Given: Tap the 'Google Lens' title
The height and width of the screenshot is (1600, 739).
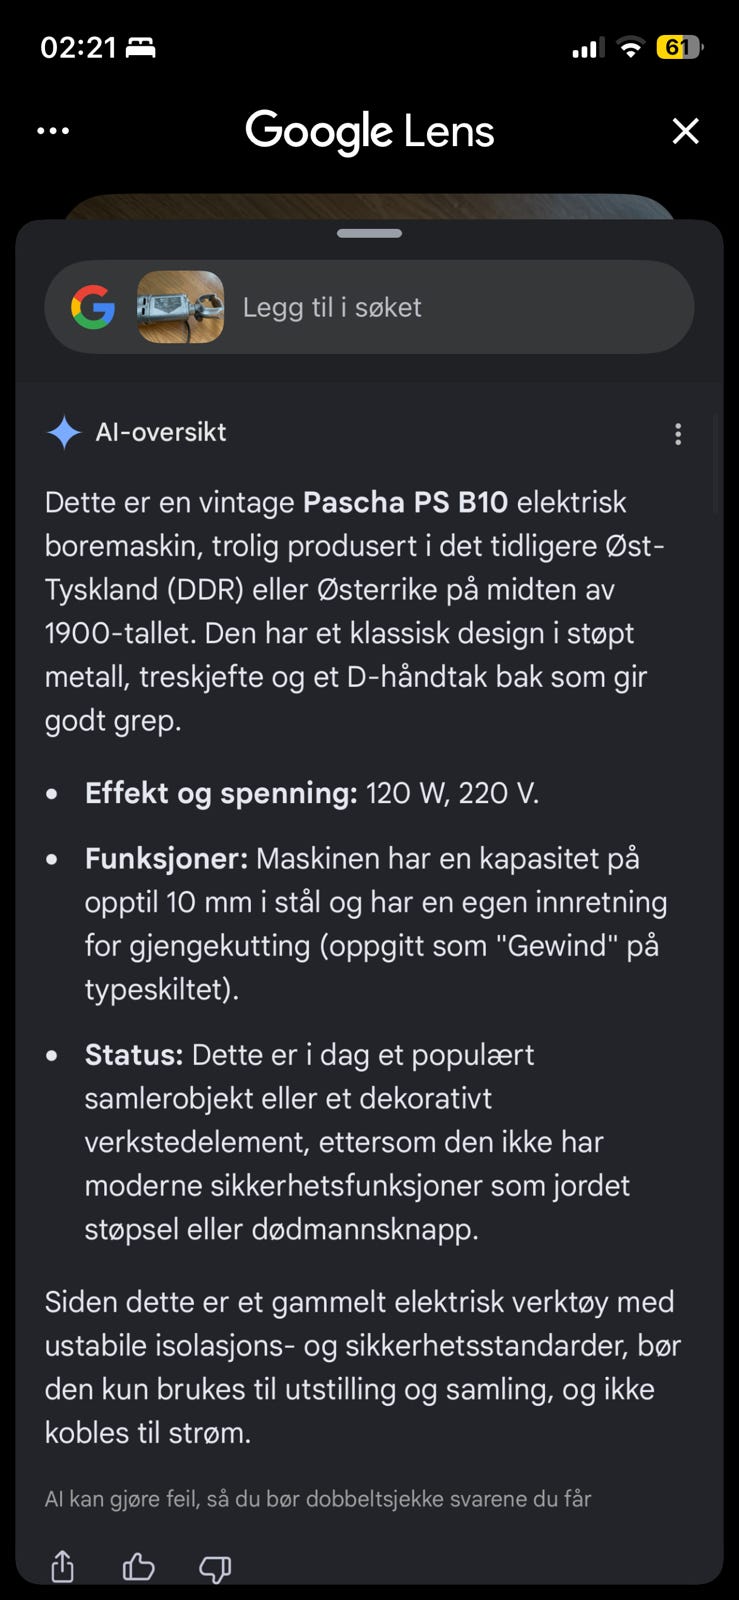Looking at the screenshot, I should coord(369,131).
